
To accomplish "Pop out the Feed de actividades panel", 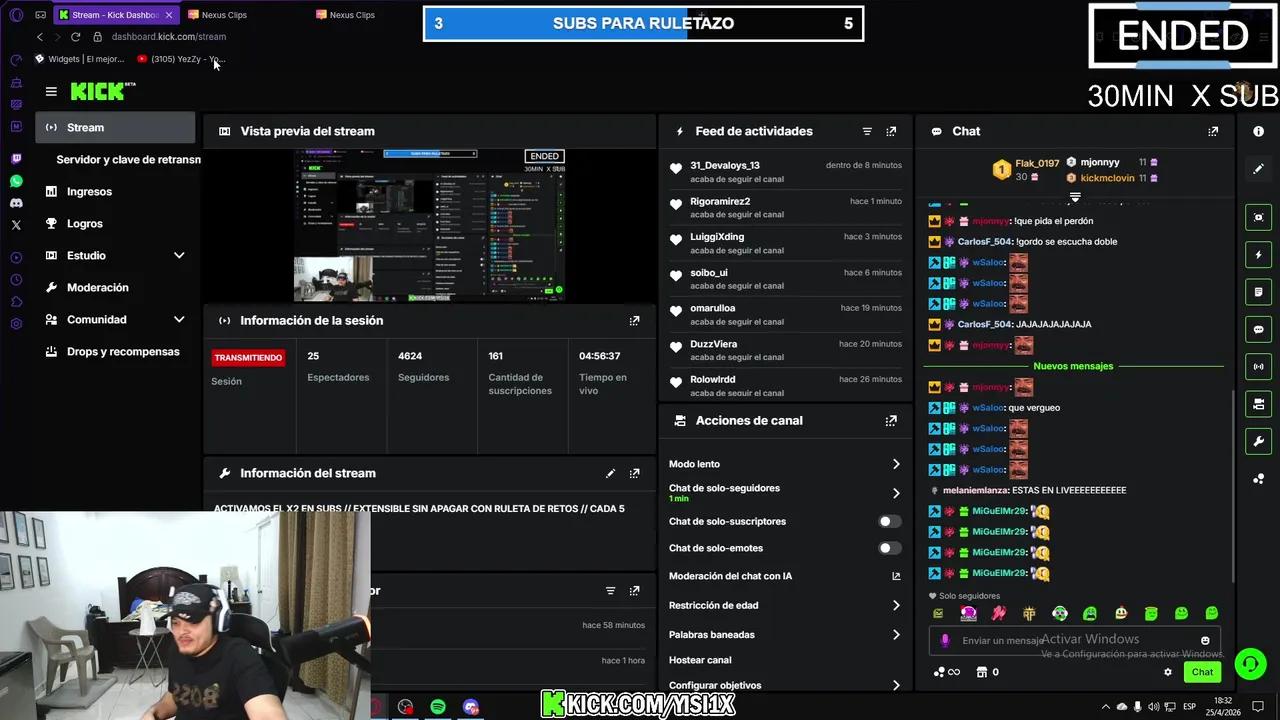I will point(891,131).
